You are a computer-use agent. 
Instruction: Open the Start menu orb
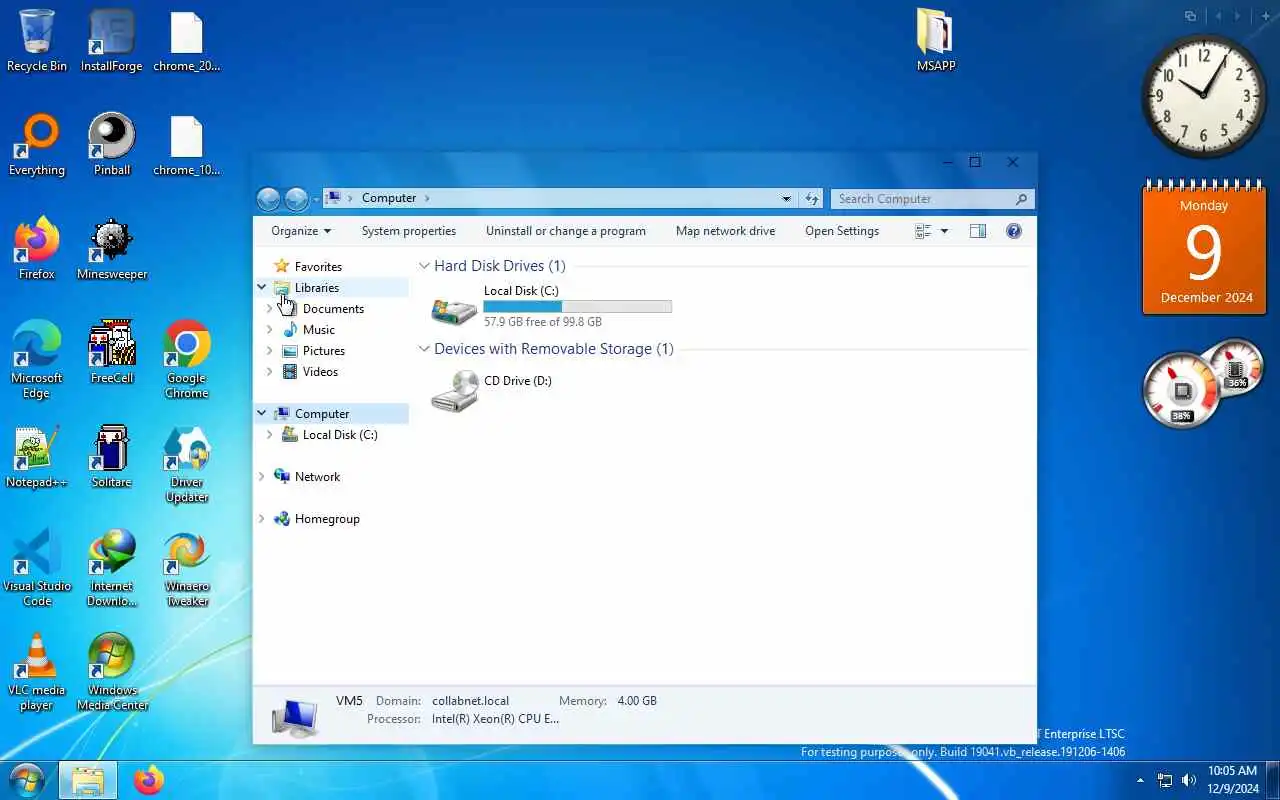pos(27,780)
